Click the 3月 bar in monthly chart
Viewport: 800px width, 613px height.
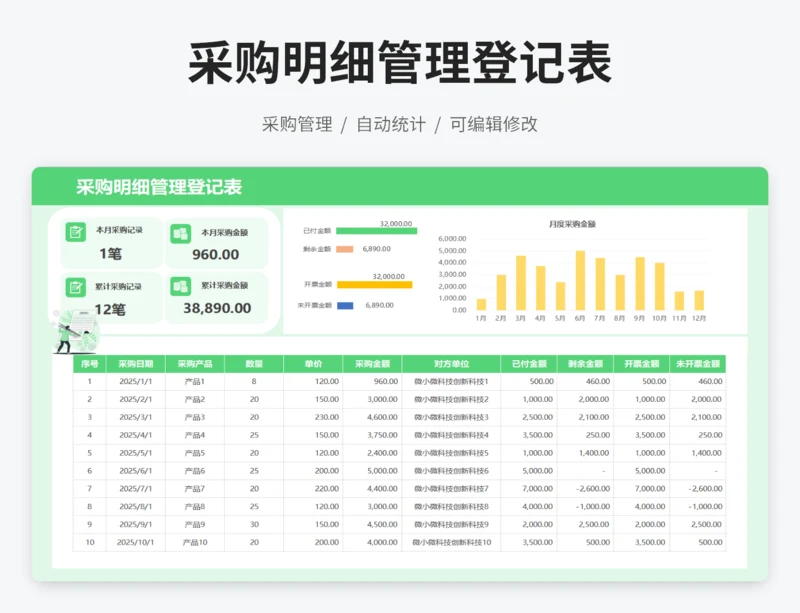[x=520, y=283]
